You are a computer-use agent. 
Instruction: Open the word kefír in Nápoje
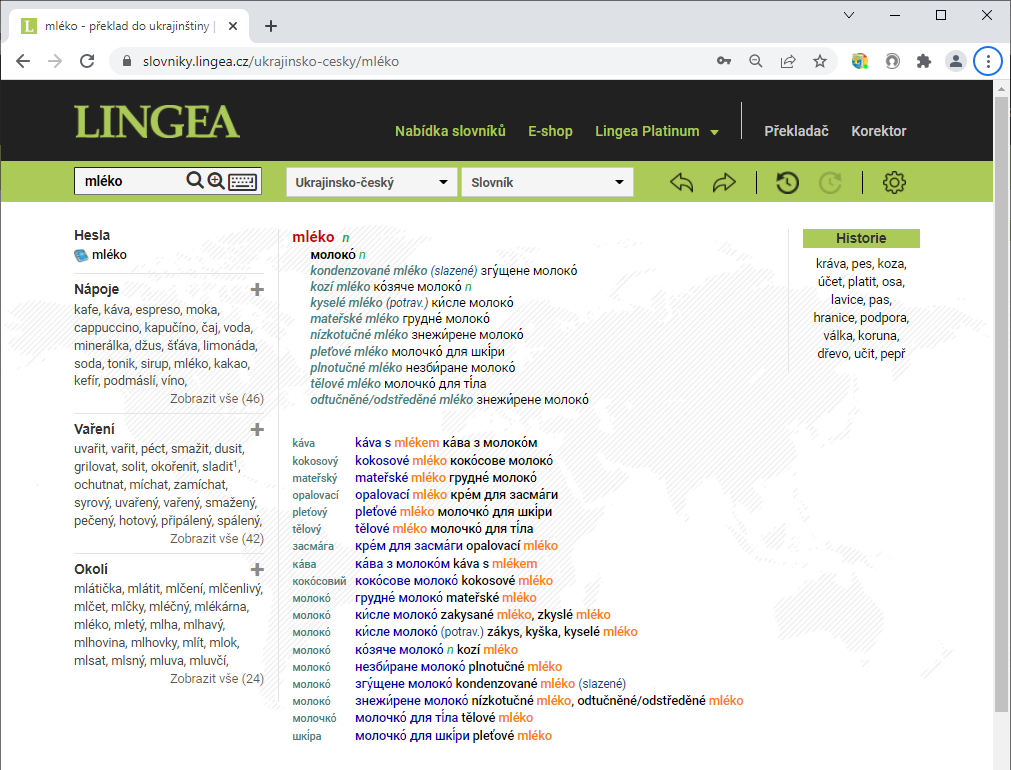tap(86, 380)
